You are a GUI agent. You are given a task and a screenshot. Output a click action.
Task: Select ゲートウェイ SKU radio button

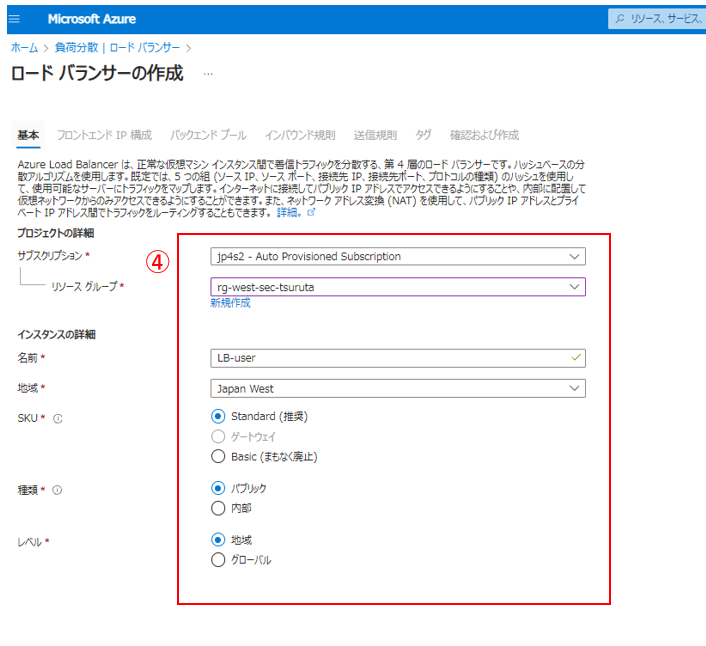click(218, 436)
